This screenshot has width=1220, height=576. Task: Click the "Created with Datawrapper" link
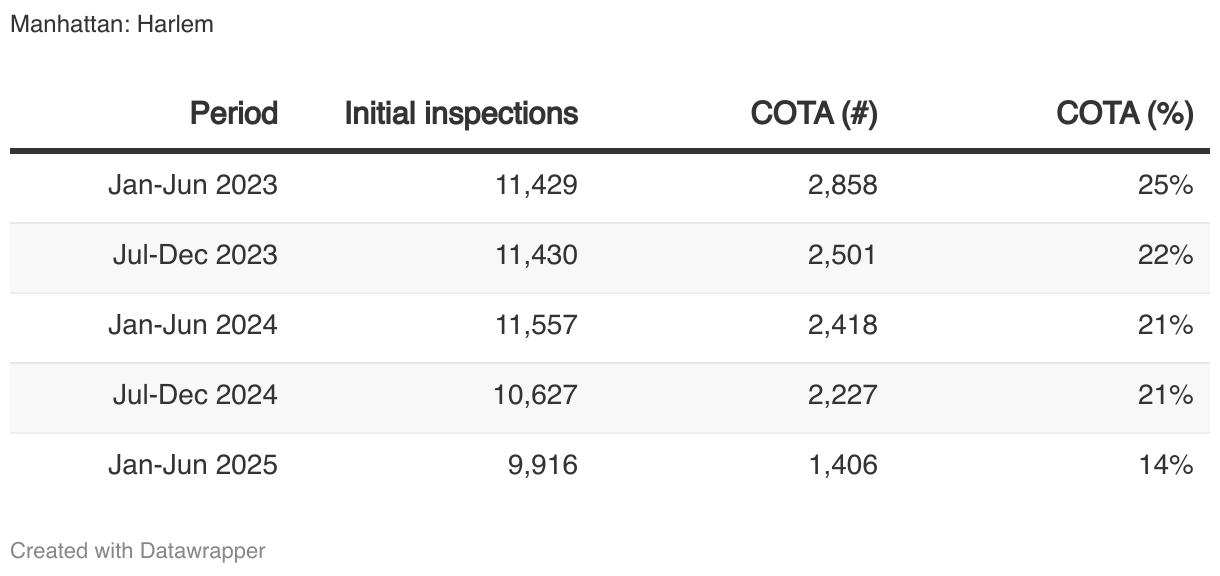[x=137, y=550]
